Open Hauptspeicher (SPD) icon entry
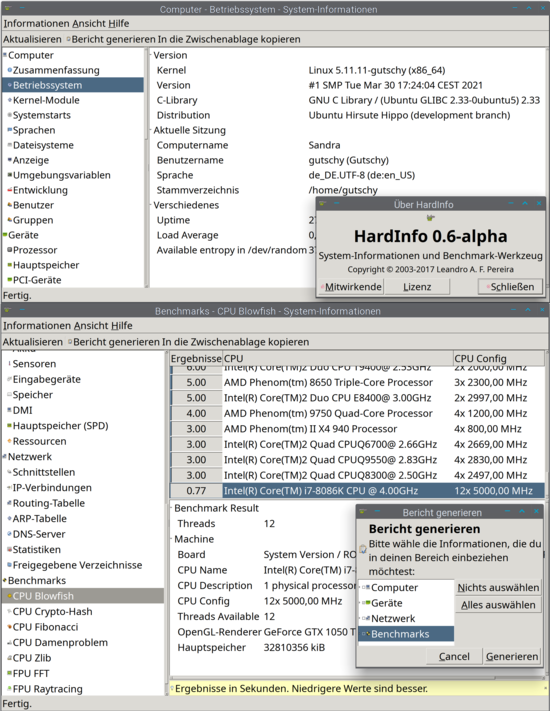 tap(10, 425)
